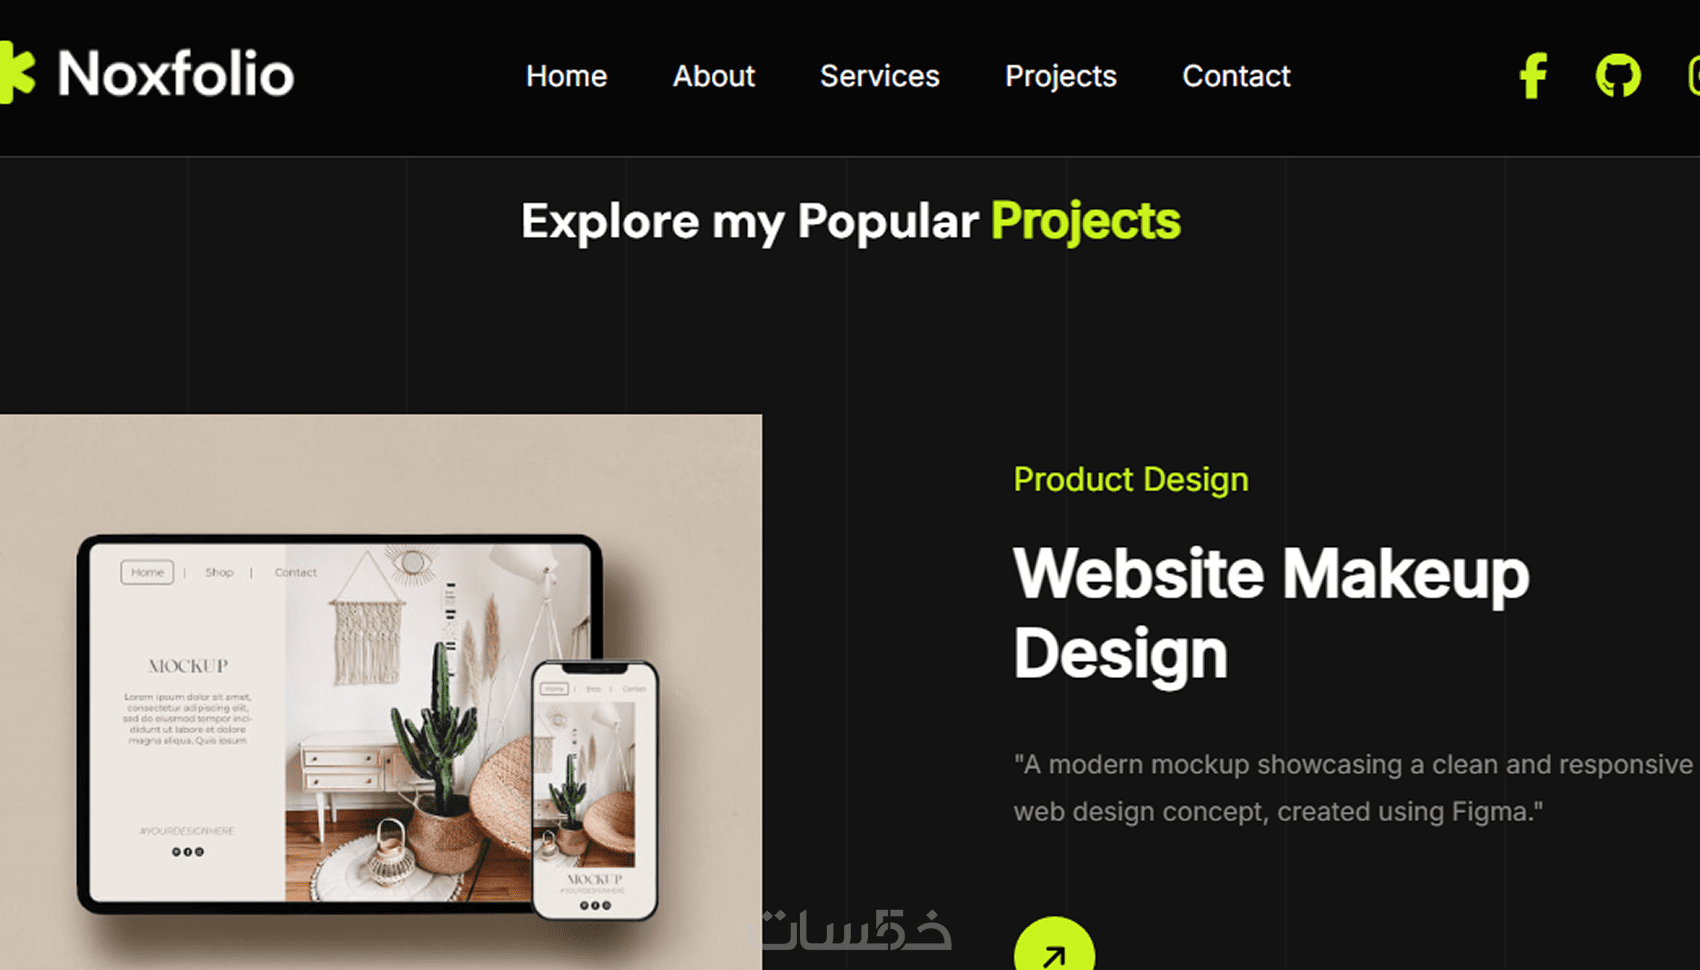The width and height of the screenshot is (1700, 970).
Task: Open the GitHub profile icon
Action: [x=1618, y=76]
